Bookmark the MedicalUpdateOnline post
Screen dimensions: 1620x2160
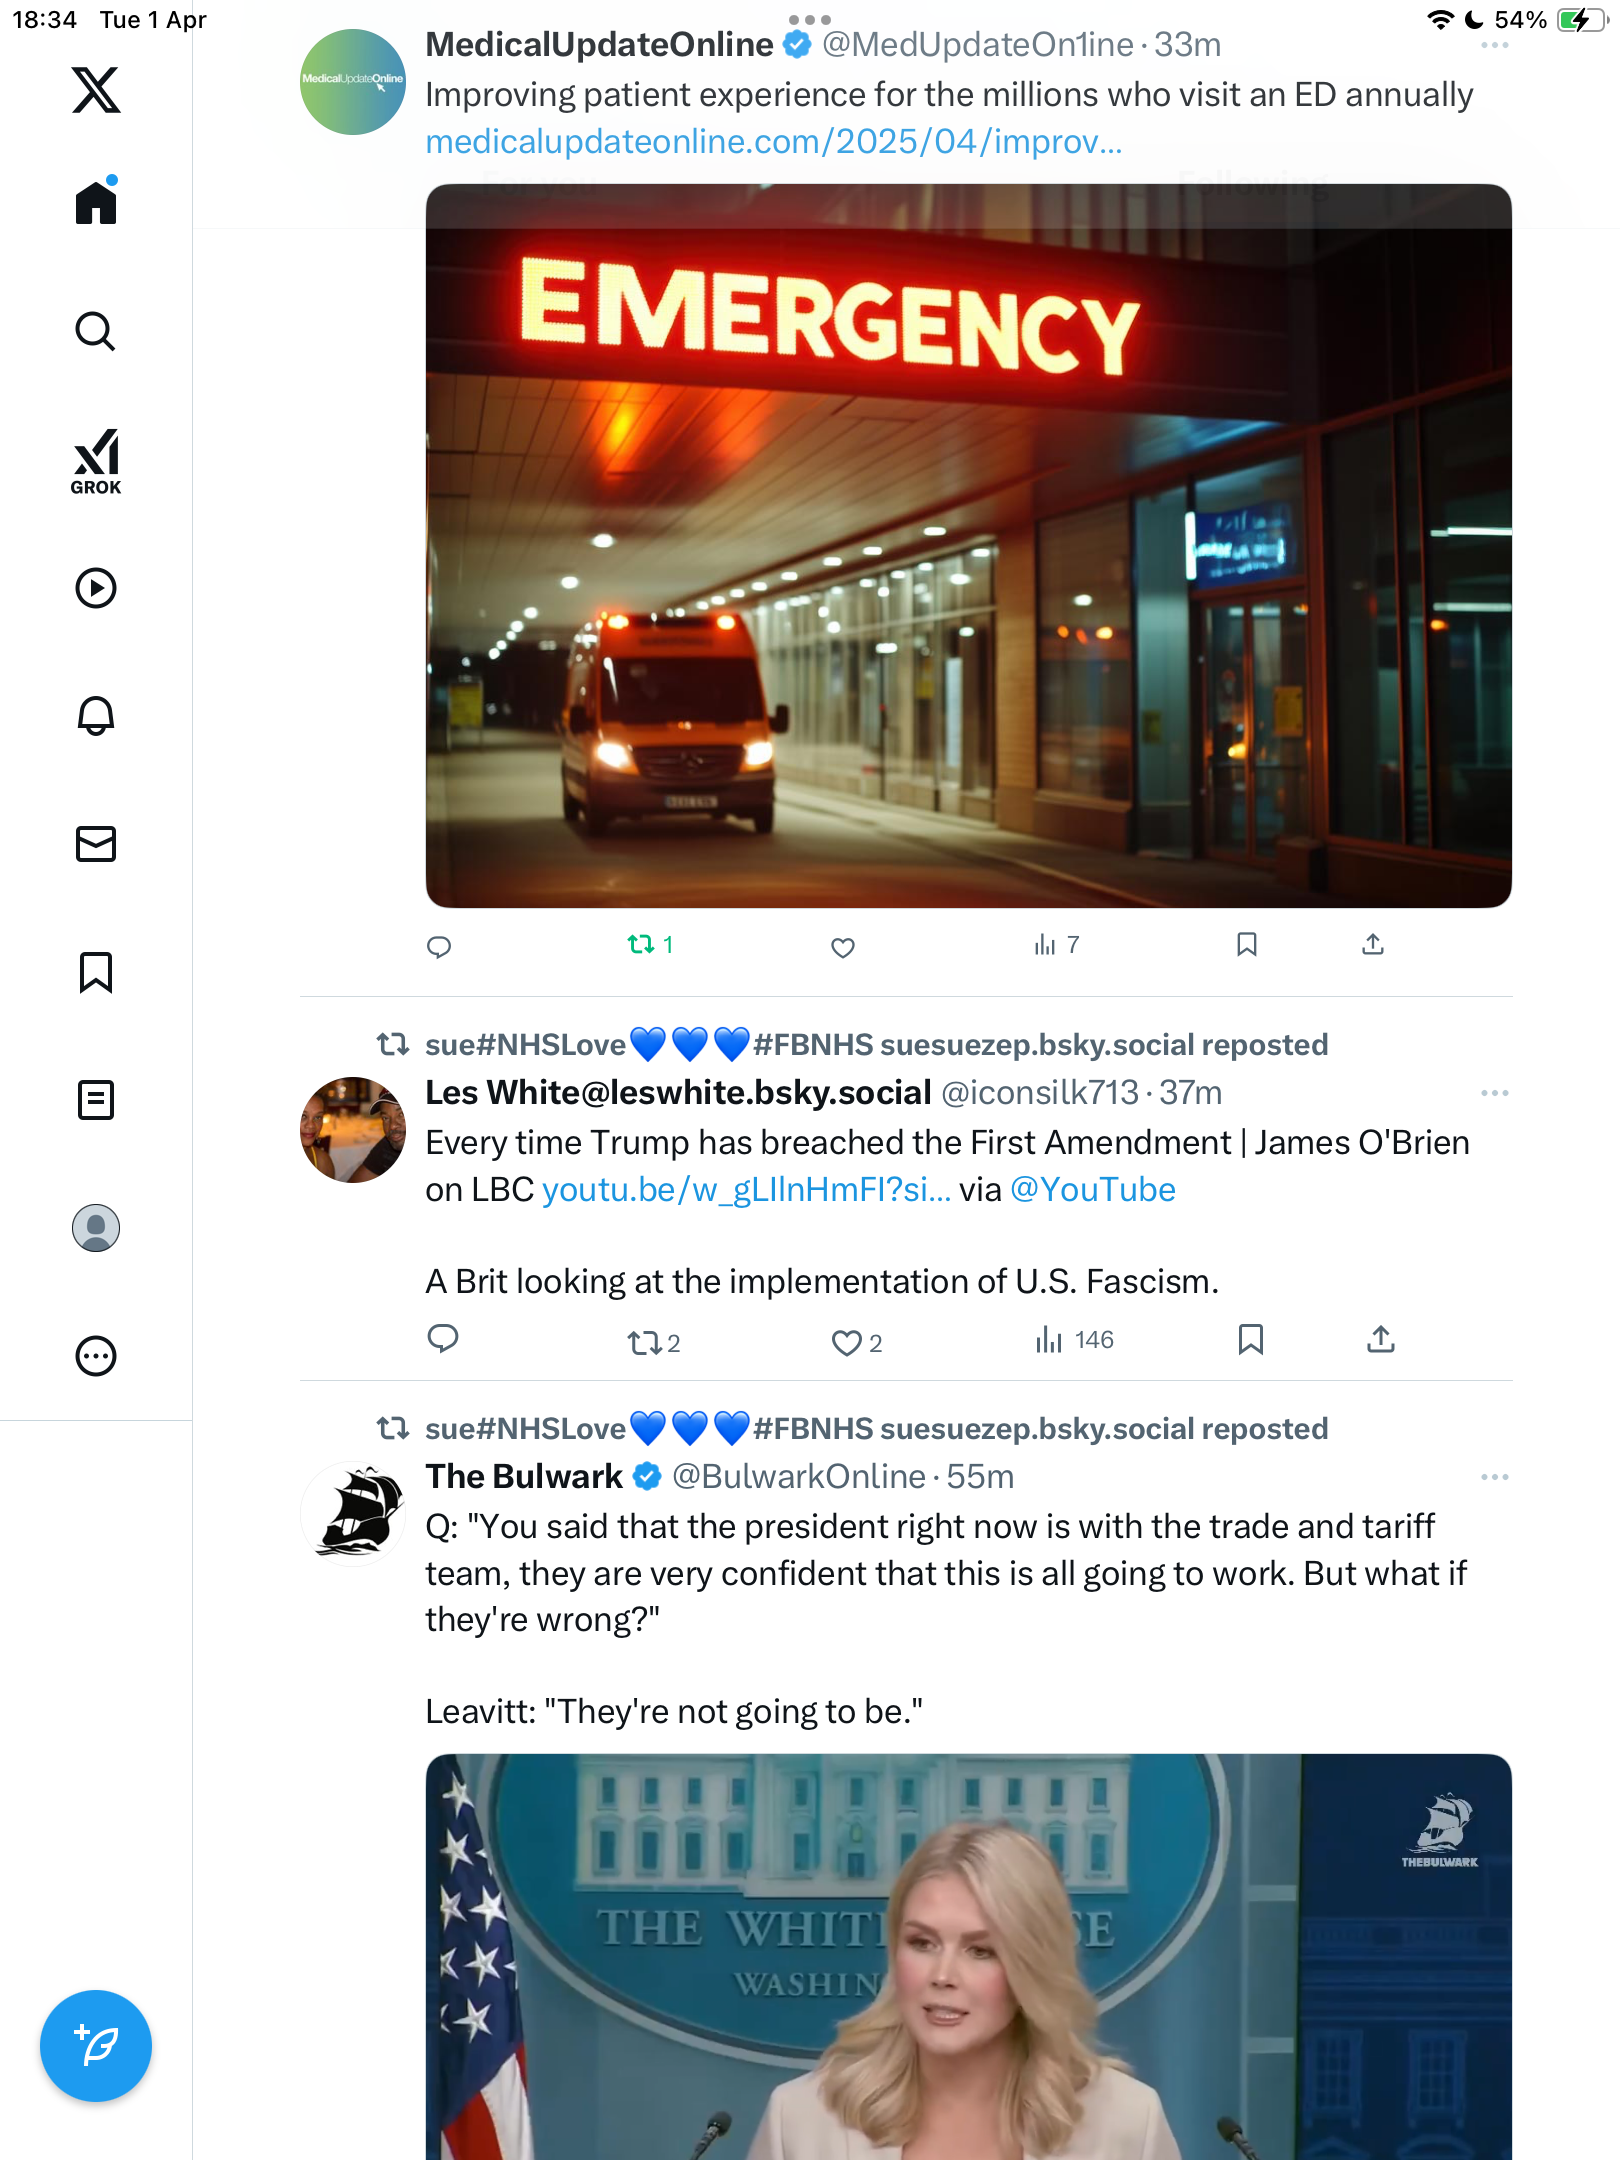click(x=1246, y=944)
